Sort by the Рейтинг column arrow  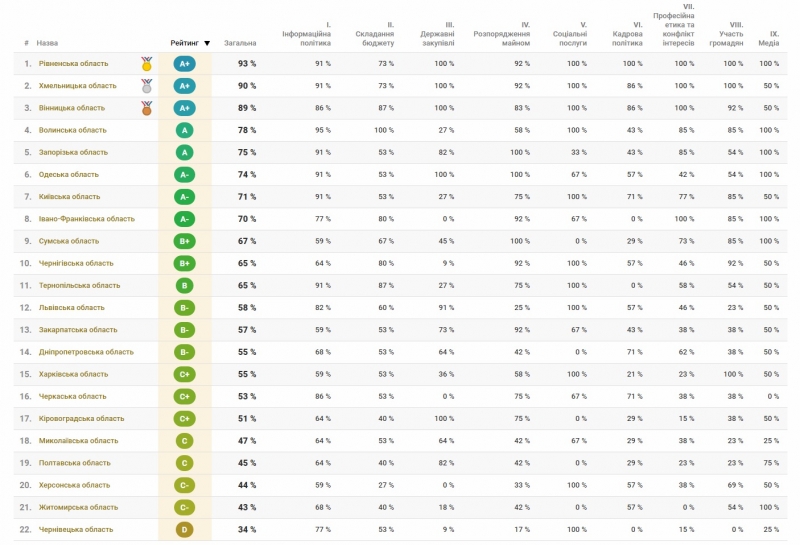click(x=207, y=44)
